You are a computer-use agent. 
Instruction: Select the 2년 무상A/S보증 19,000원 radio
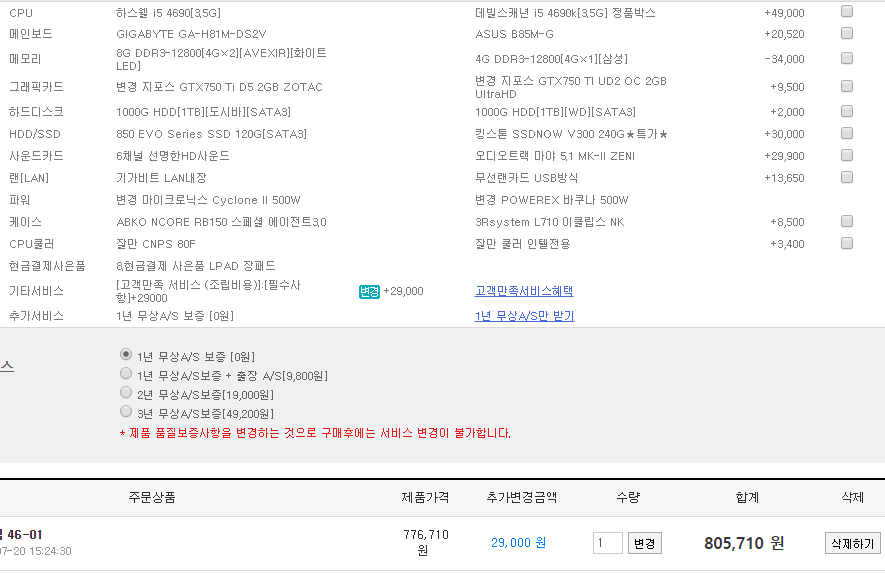pyautogui.click(x=126, y=392)
